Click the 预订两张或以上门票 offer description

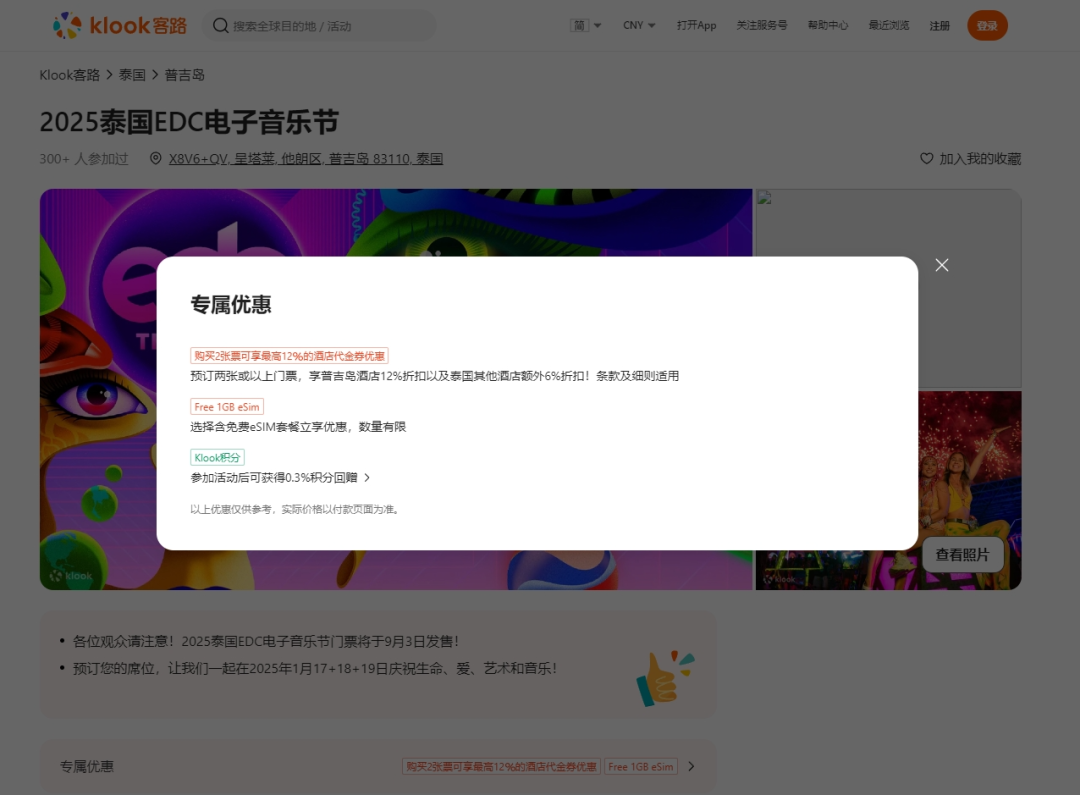tap(435, 376)
